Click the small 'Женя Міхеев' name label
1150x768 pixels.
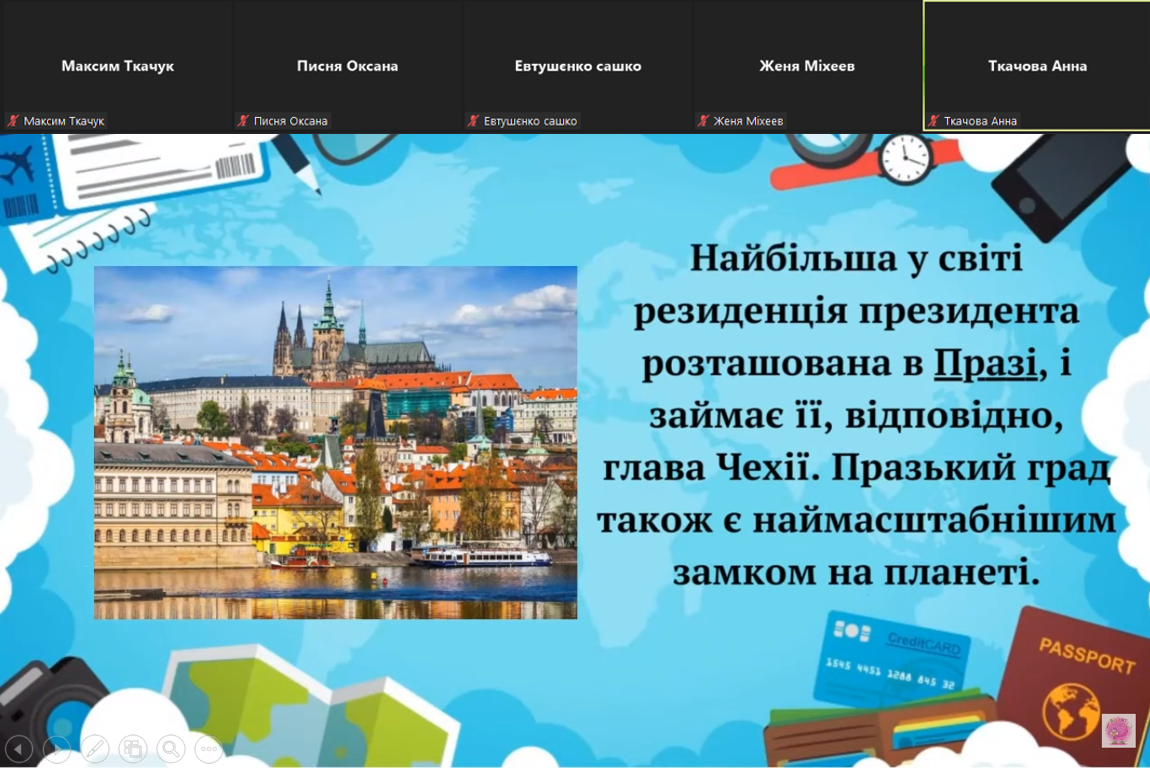coord(748,121)
